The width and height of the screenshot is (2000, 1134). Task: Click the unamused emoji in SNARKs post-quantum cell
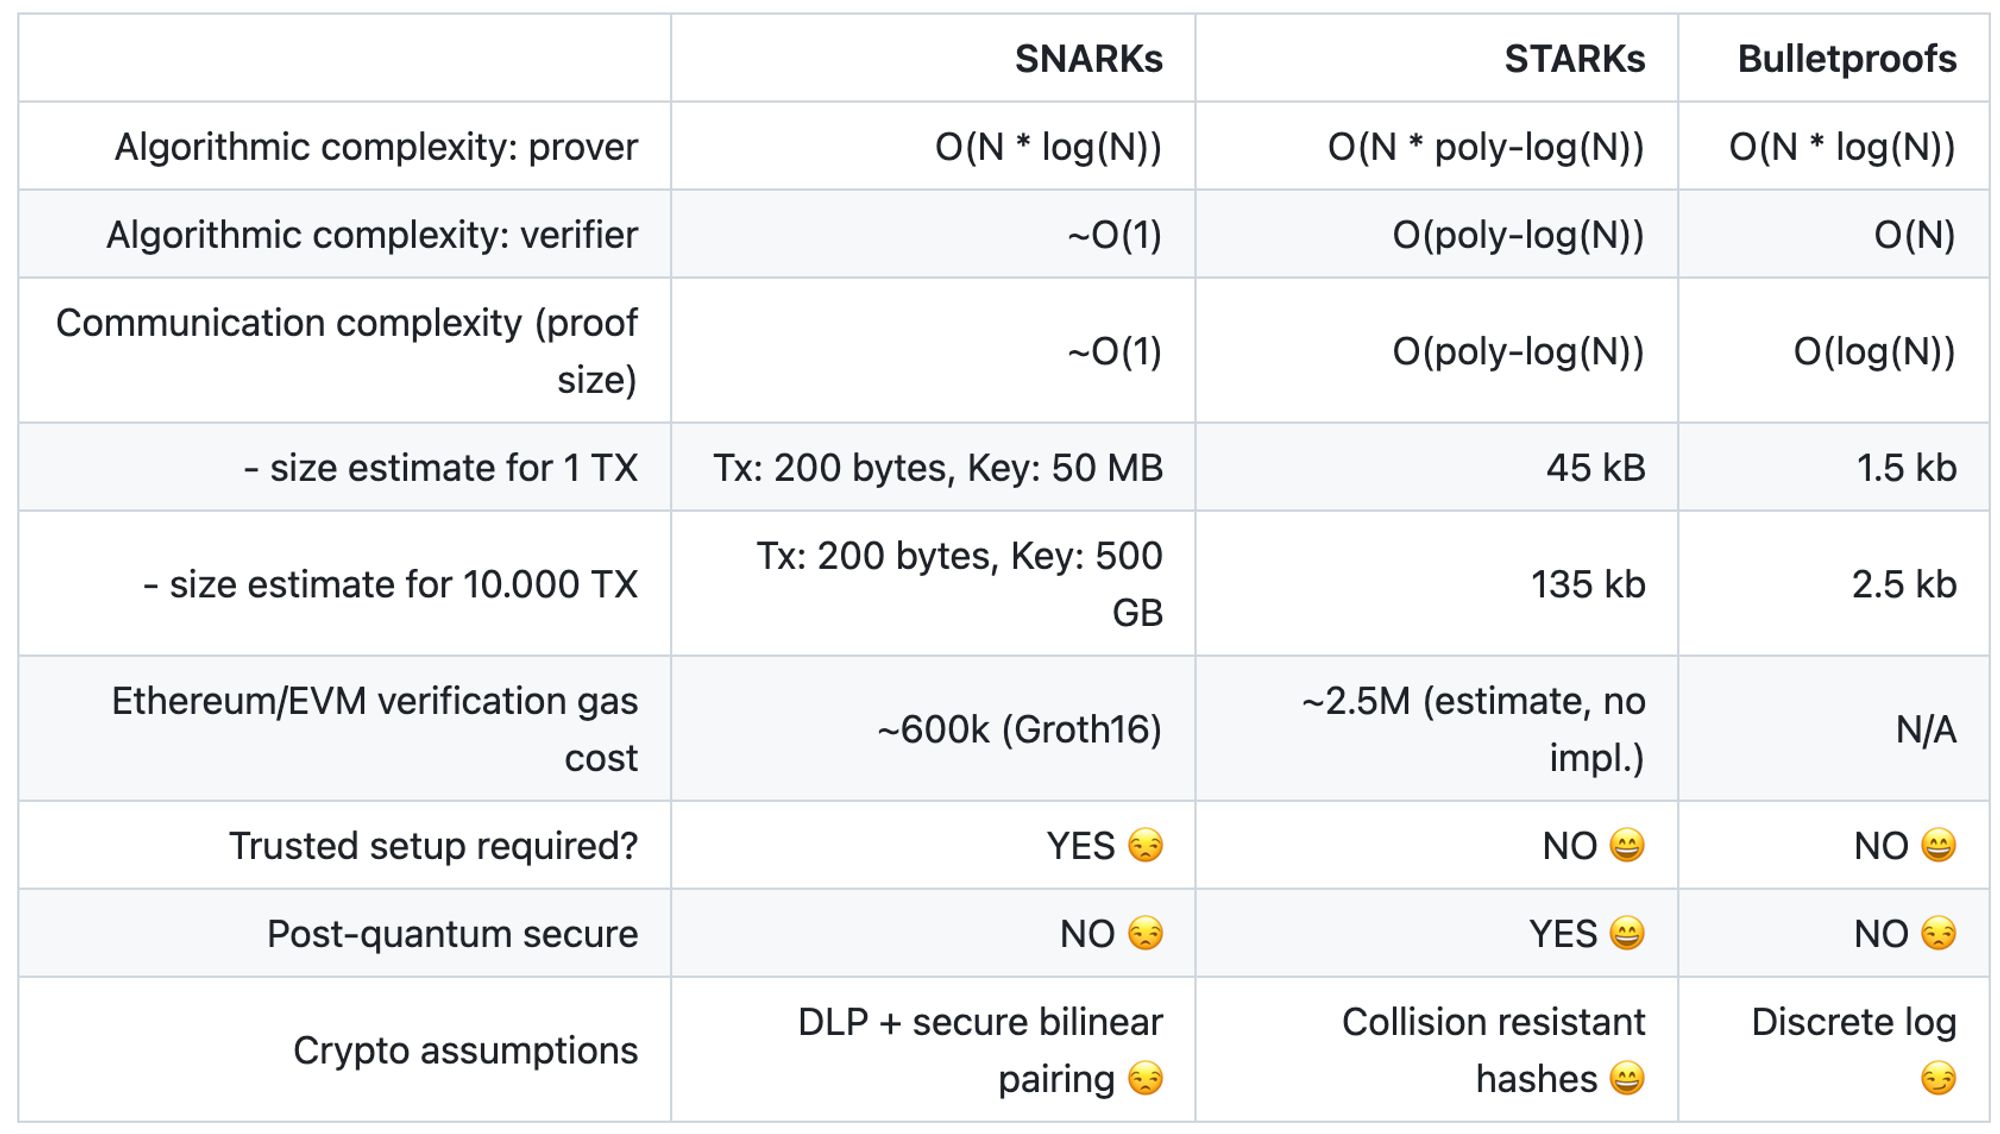pos(1145,934)
